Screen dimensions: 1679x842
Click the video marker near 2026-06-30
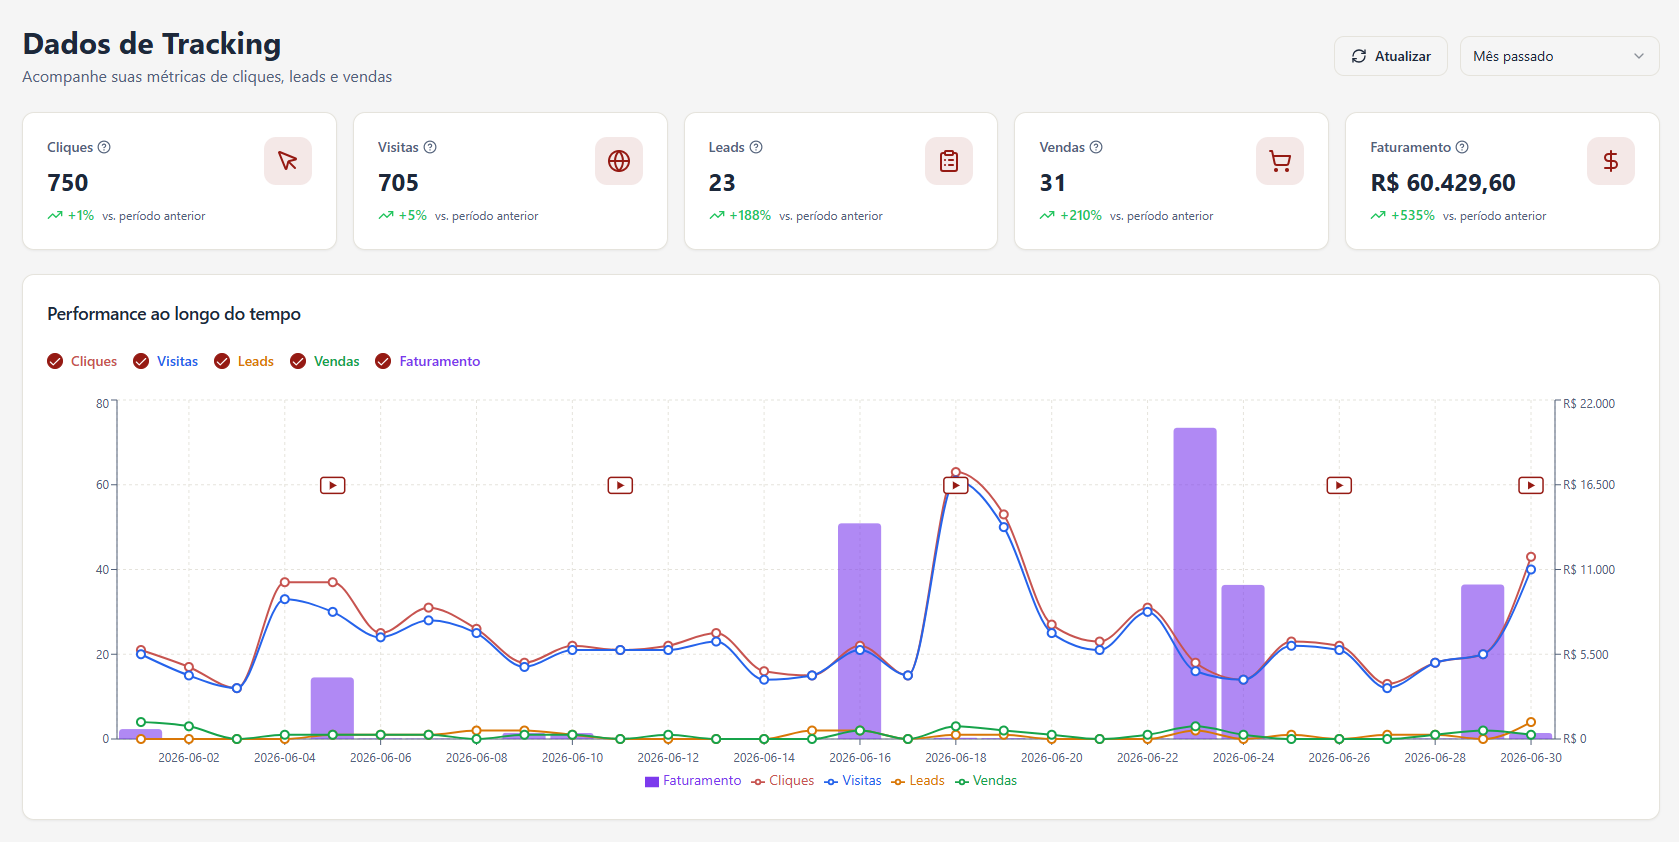click(x=1531, y=485)
